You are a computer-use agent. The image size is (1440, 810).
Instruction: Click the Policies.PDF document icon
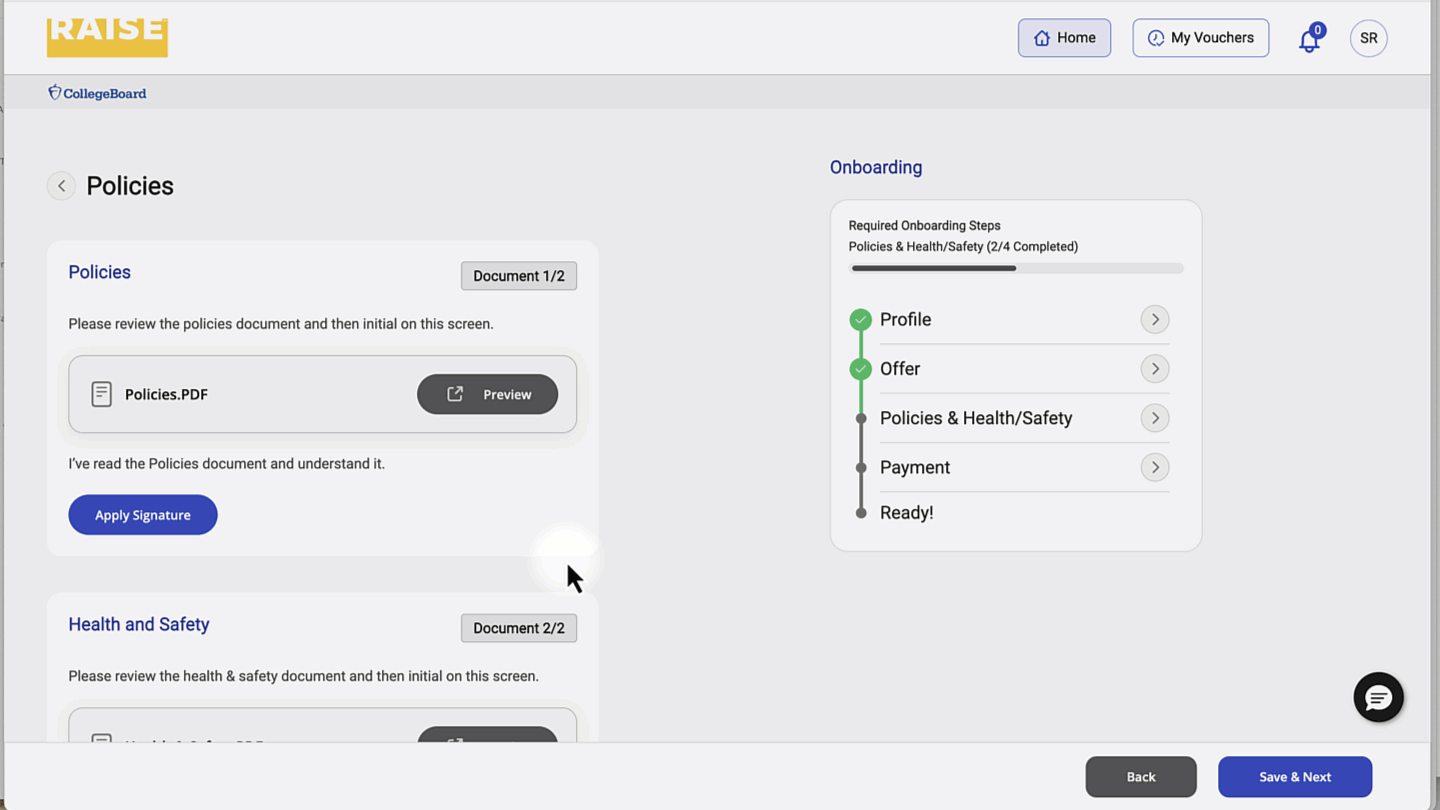101,394
